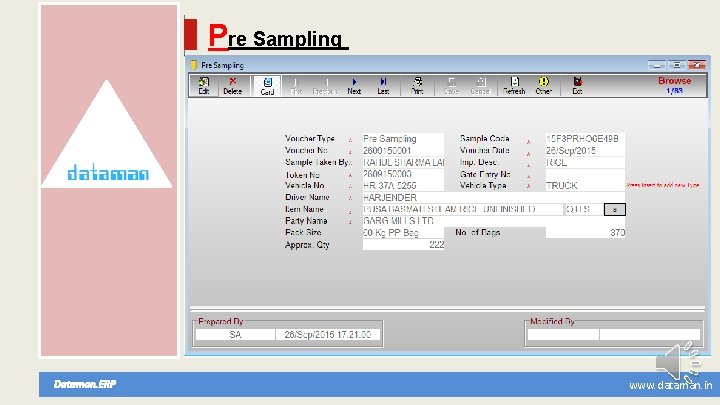Image resolution: width=720 pixels, height=405 pixels.
Task: Click the Browse 1/83 record indicator
Action: (675, 85)
